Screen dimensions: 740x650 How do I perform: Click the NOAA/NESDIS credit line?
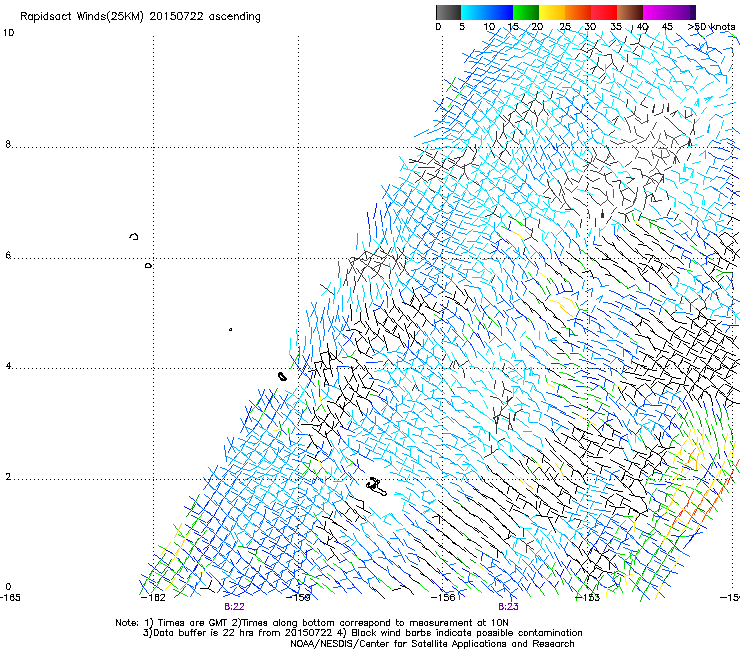pyautogui.click(x=432, y=644)
